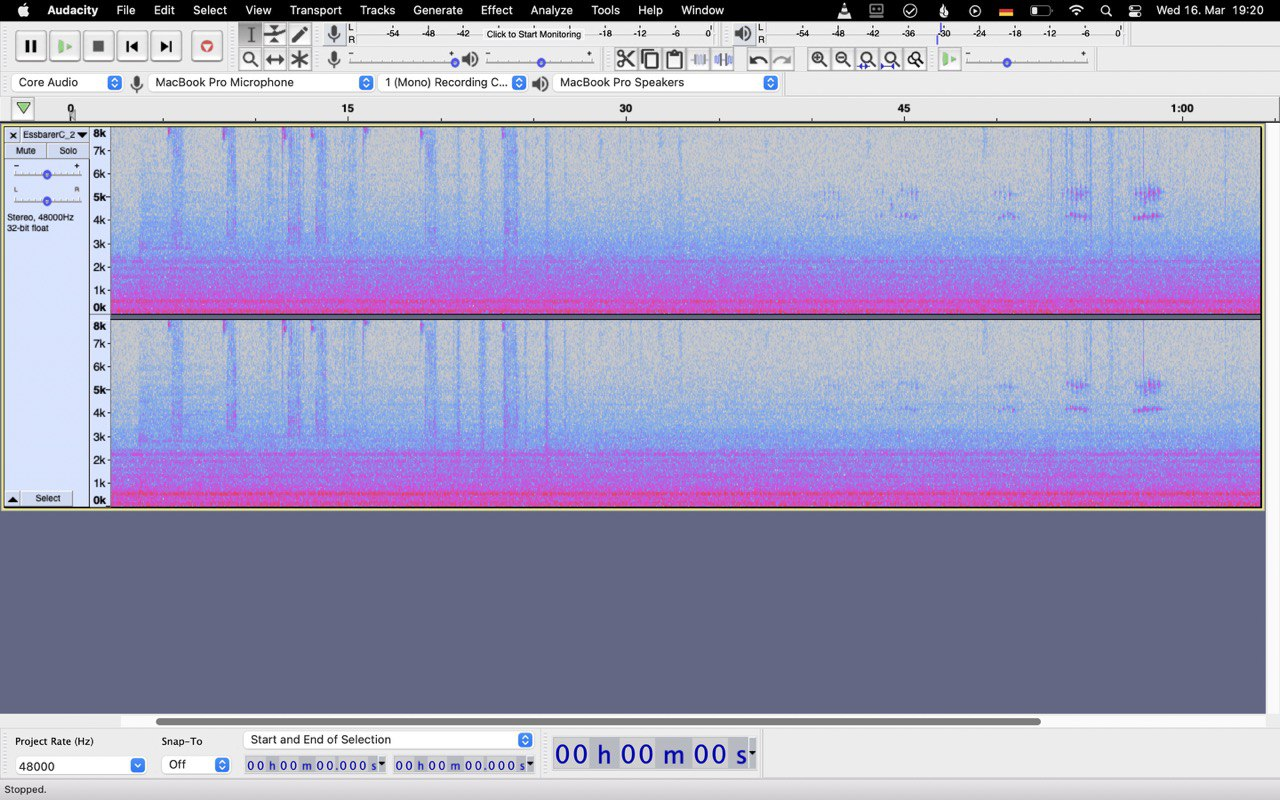The height and width of the screenshot is (800, 1280).
Task: Open the Core Audio host dropdown
Action: coord(68,83)
